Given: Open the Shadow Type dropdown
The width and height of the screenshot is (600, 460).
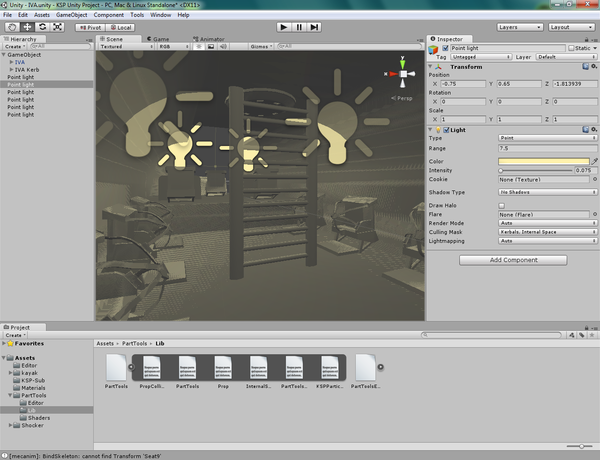Looking at the screenshot, I should click(x=547, y=191).
